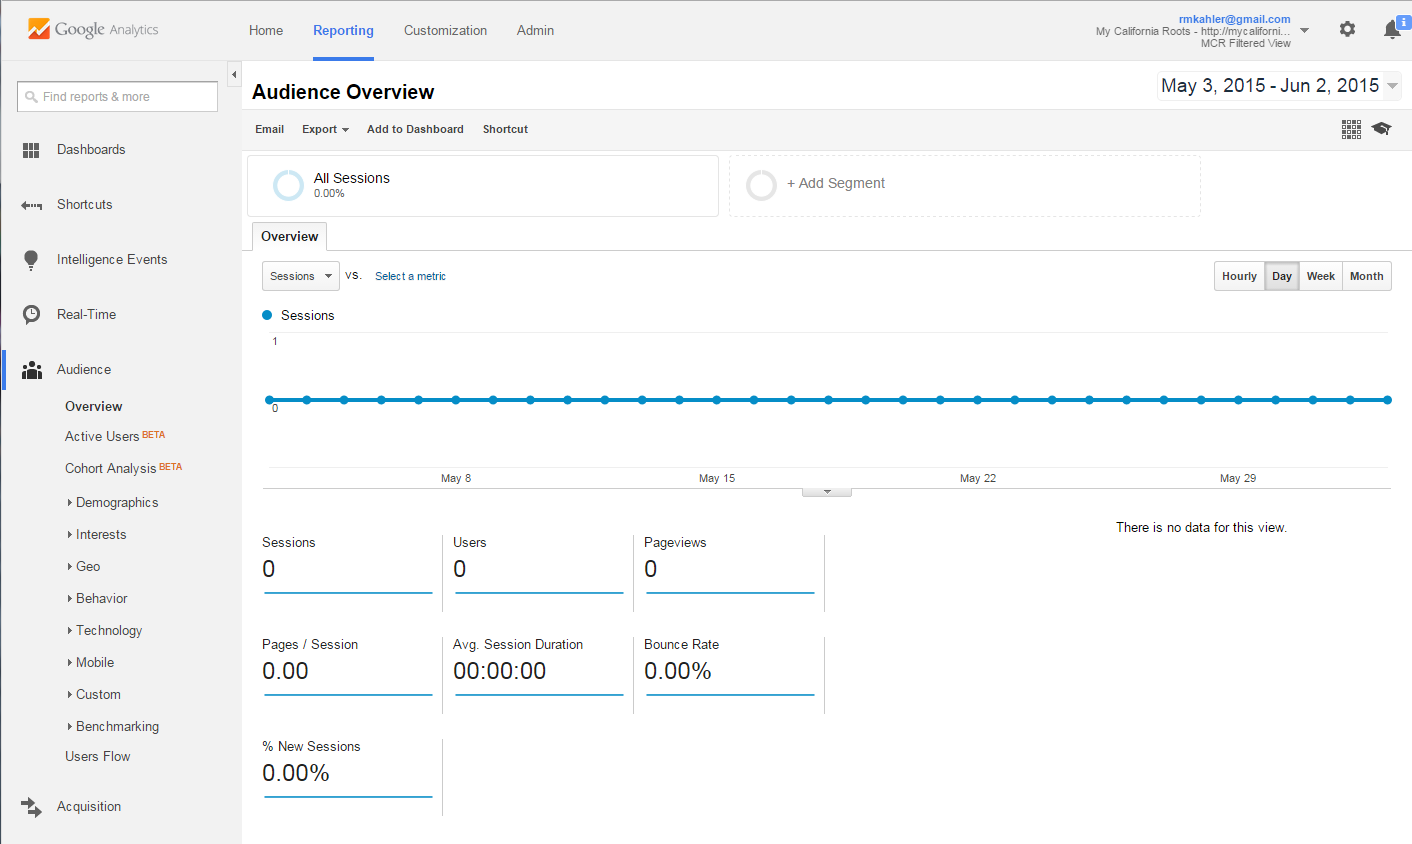Open the Sessions metric dropdown
The image size is (1412, 844).
301,276
